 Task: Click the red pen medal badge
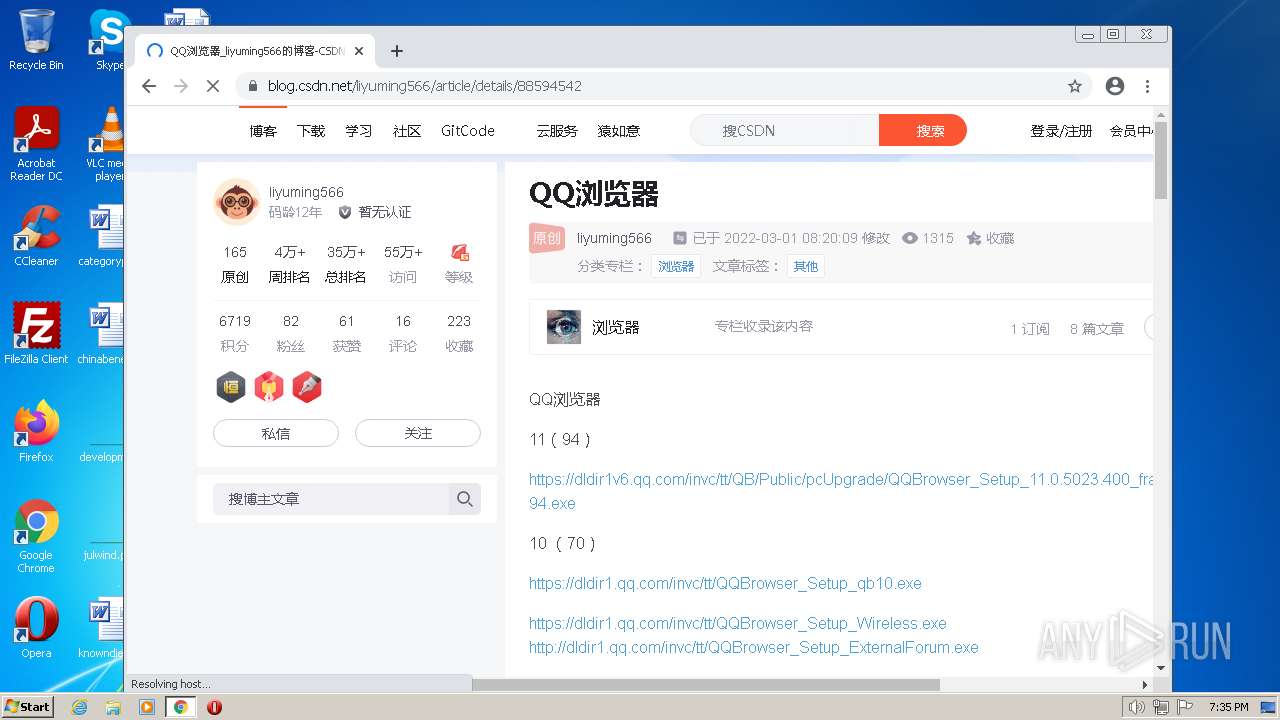(307, 387)
